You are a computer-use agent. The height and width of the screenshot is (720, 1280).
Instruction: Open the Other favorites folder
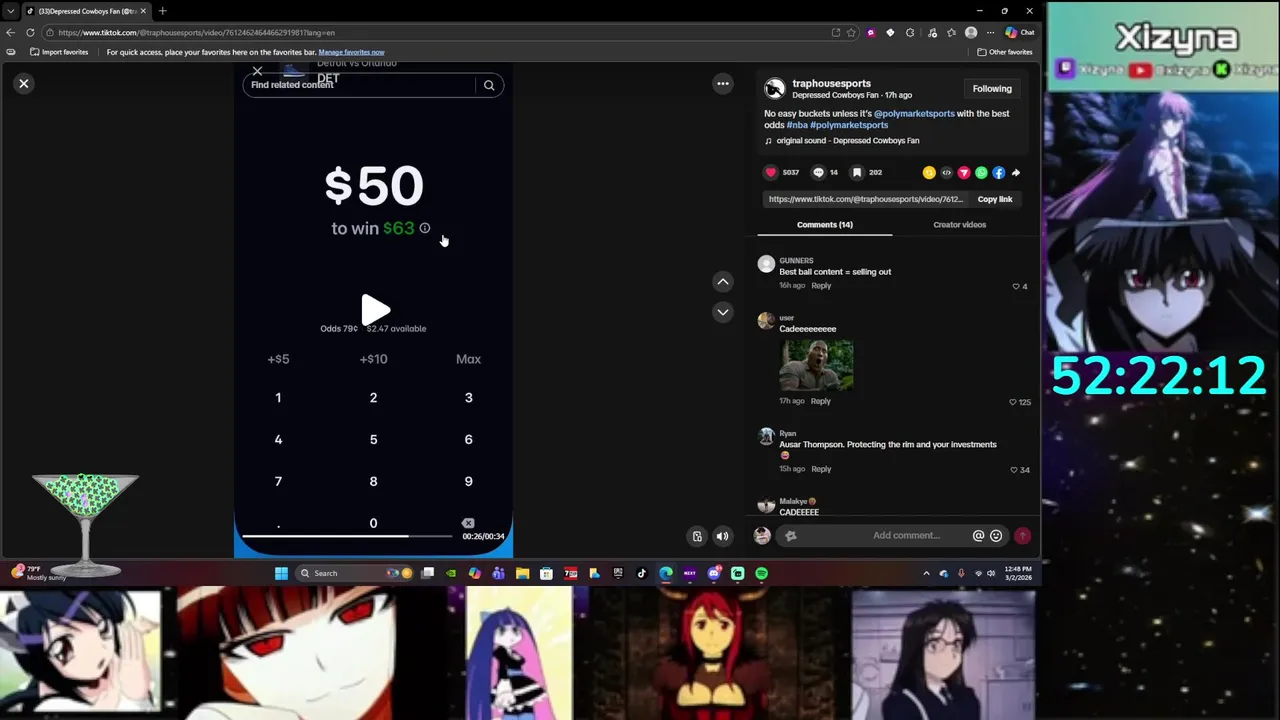coord(1005,52)
